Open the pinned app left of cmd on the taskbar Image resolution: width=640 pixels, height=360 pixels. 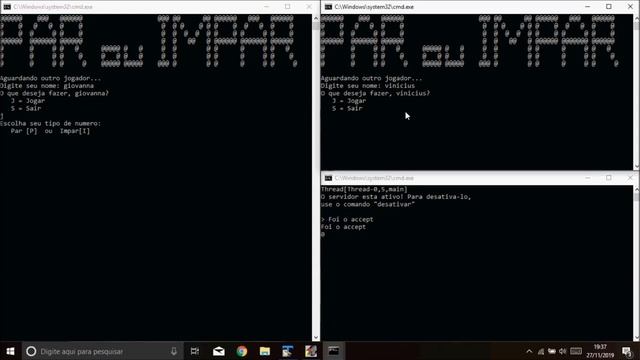(x=311, y=351)
